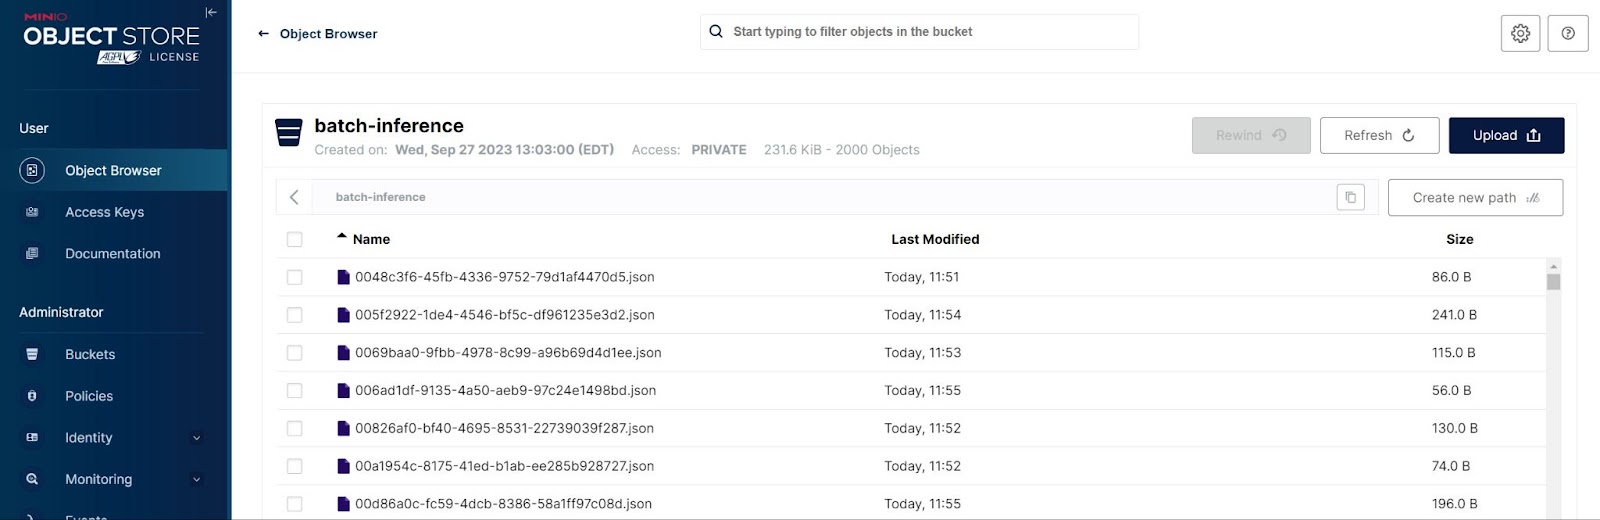Screen dimensions: 1600x520
Task: Copy the path with the copy icon
Action: [1350, 197]
